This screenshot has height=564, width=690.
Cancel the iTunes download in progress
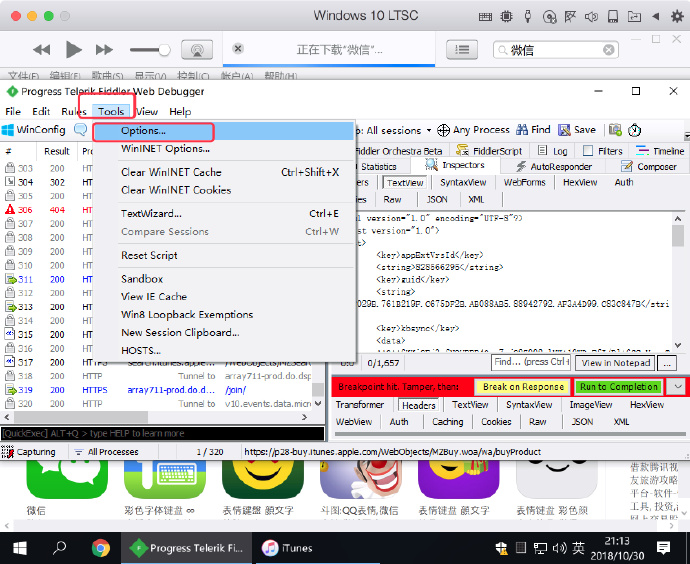tap(238, 48)
